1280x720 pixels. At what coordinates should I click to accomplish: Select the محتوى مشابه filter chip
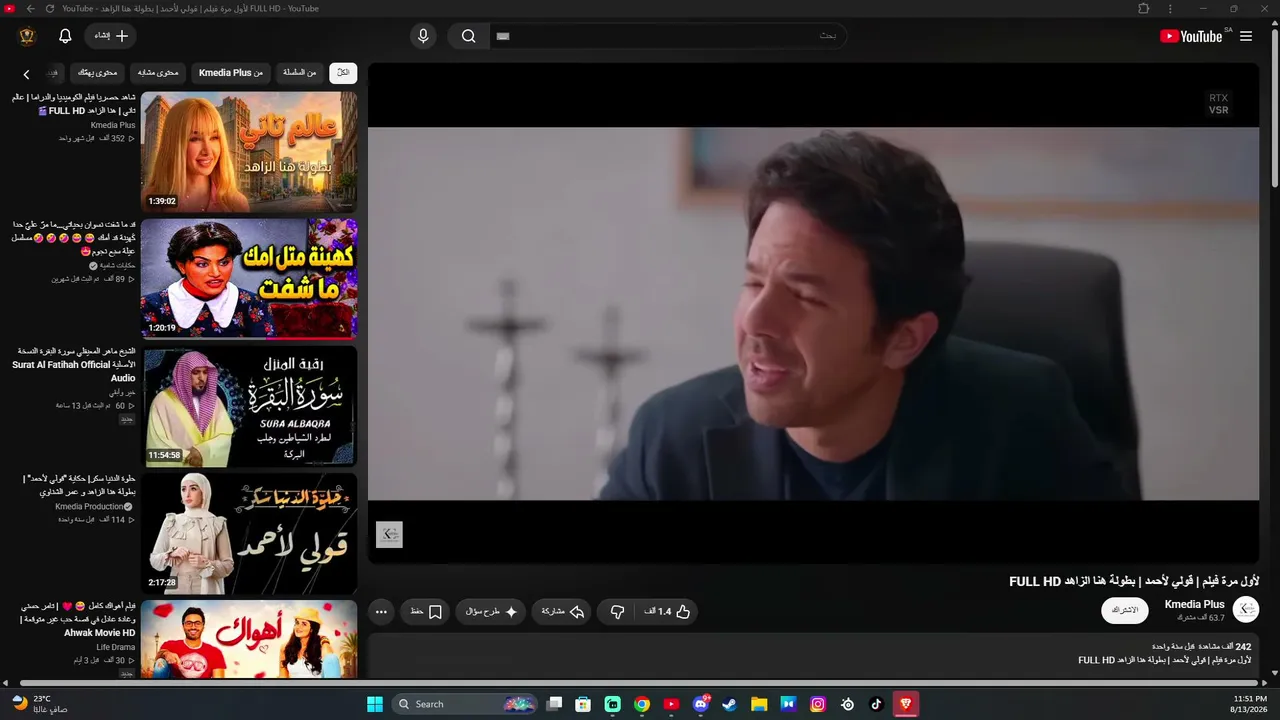point(158,72)
